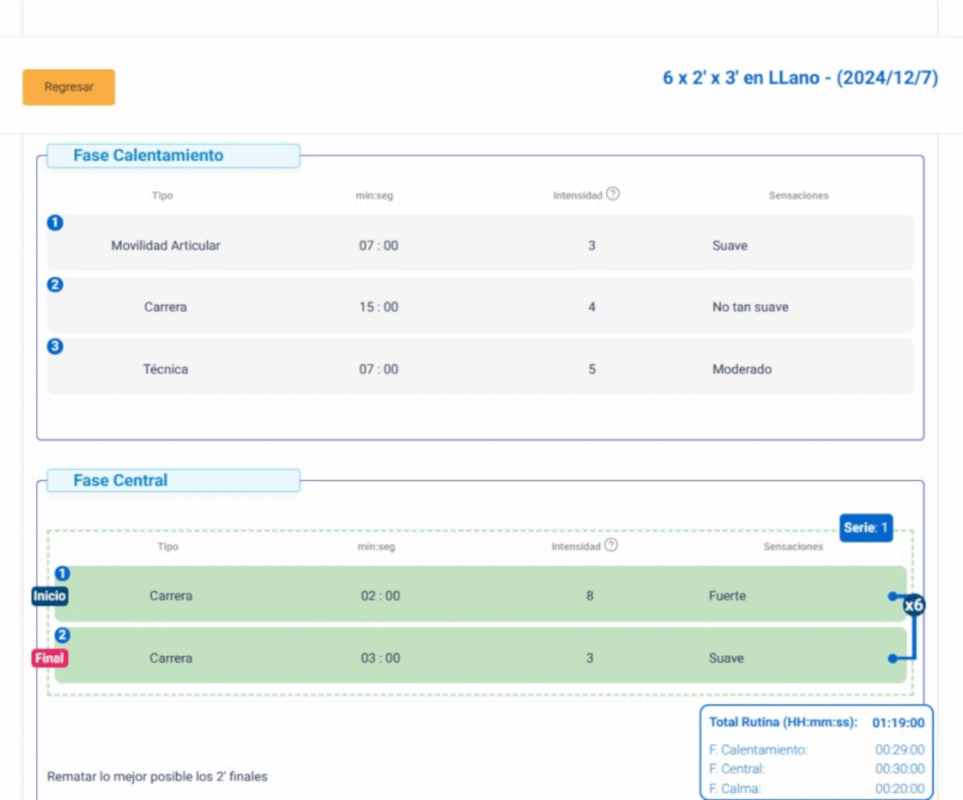Click step number 2 badge in warm-up phase

56,284
